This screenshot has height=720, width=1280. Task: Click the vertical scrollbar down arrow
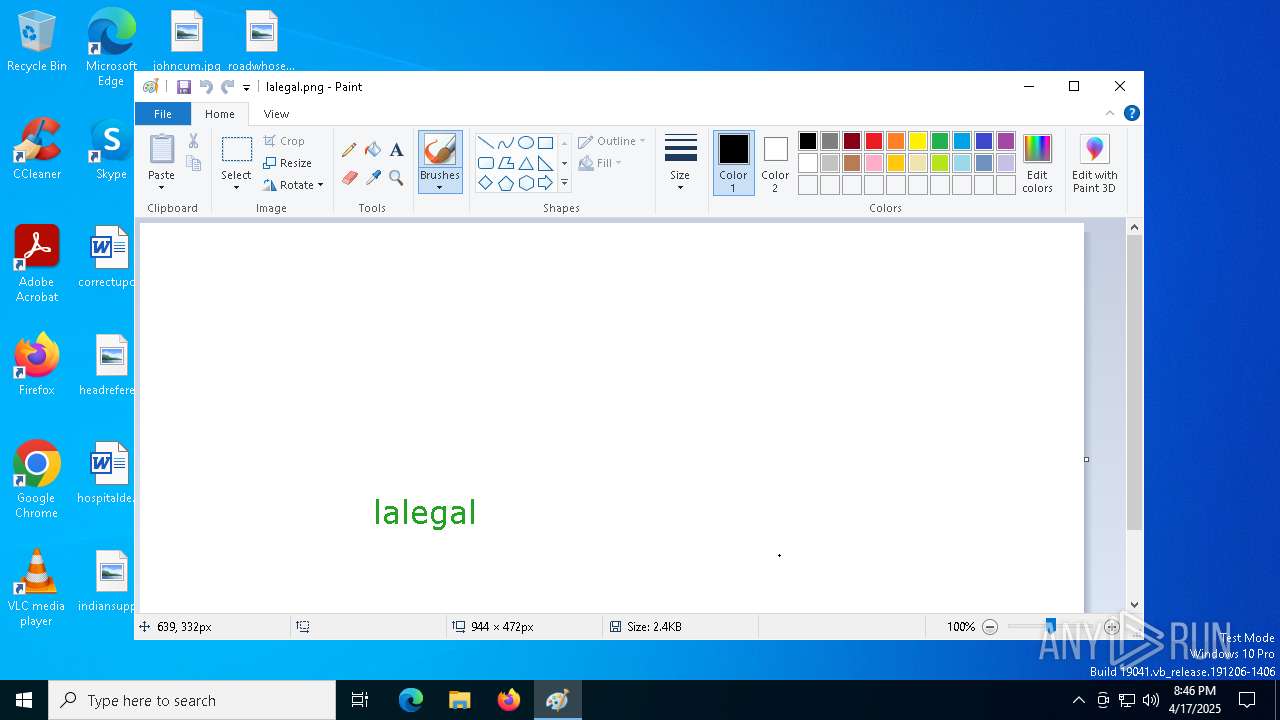[x=1134, y=604]
